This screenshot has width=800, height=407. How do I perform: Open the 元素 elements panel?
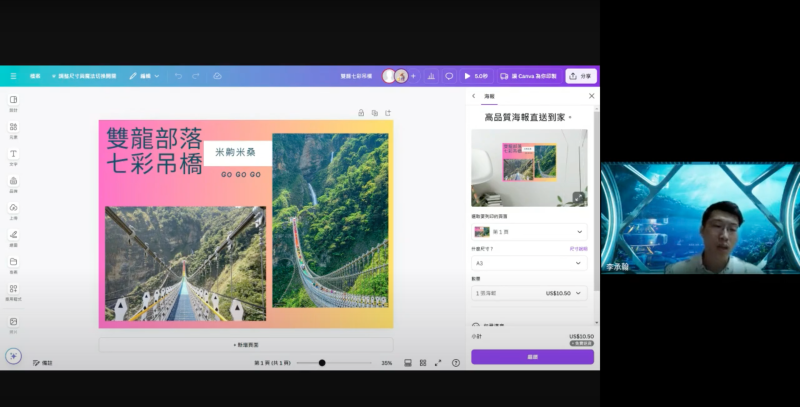click(x=13, y=130)
